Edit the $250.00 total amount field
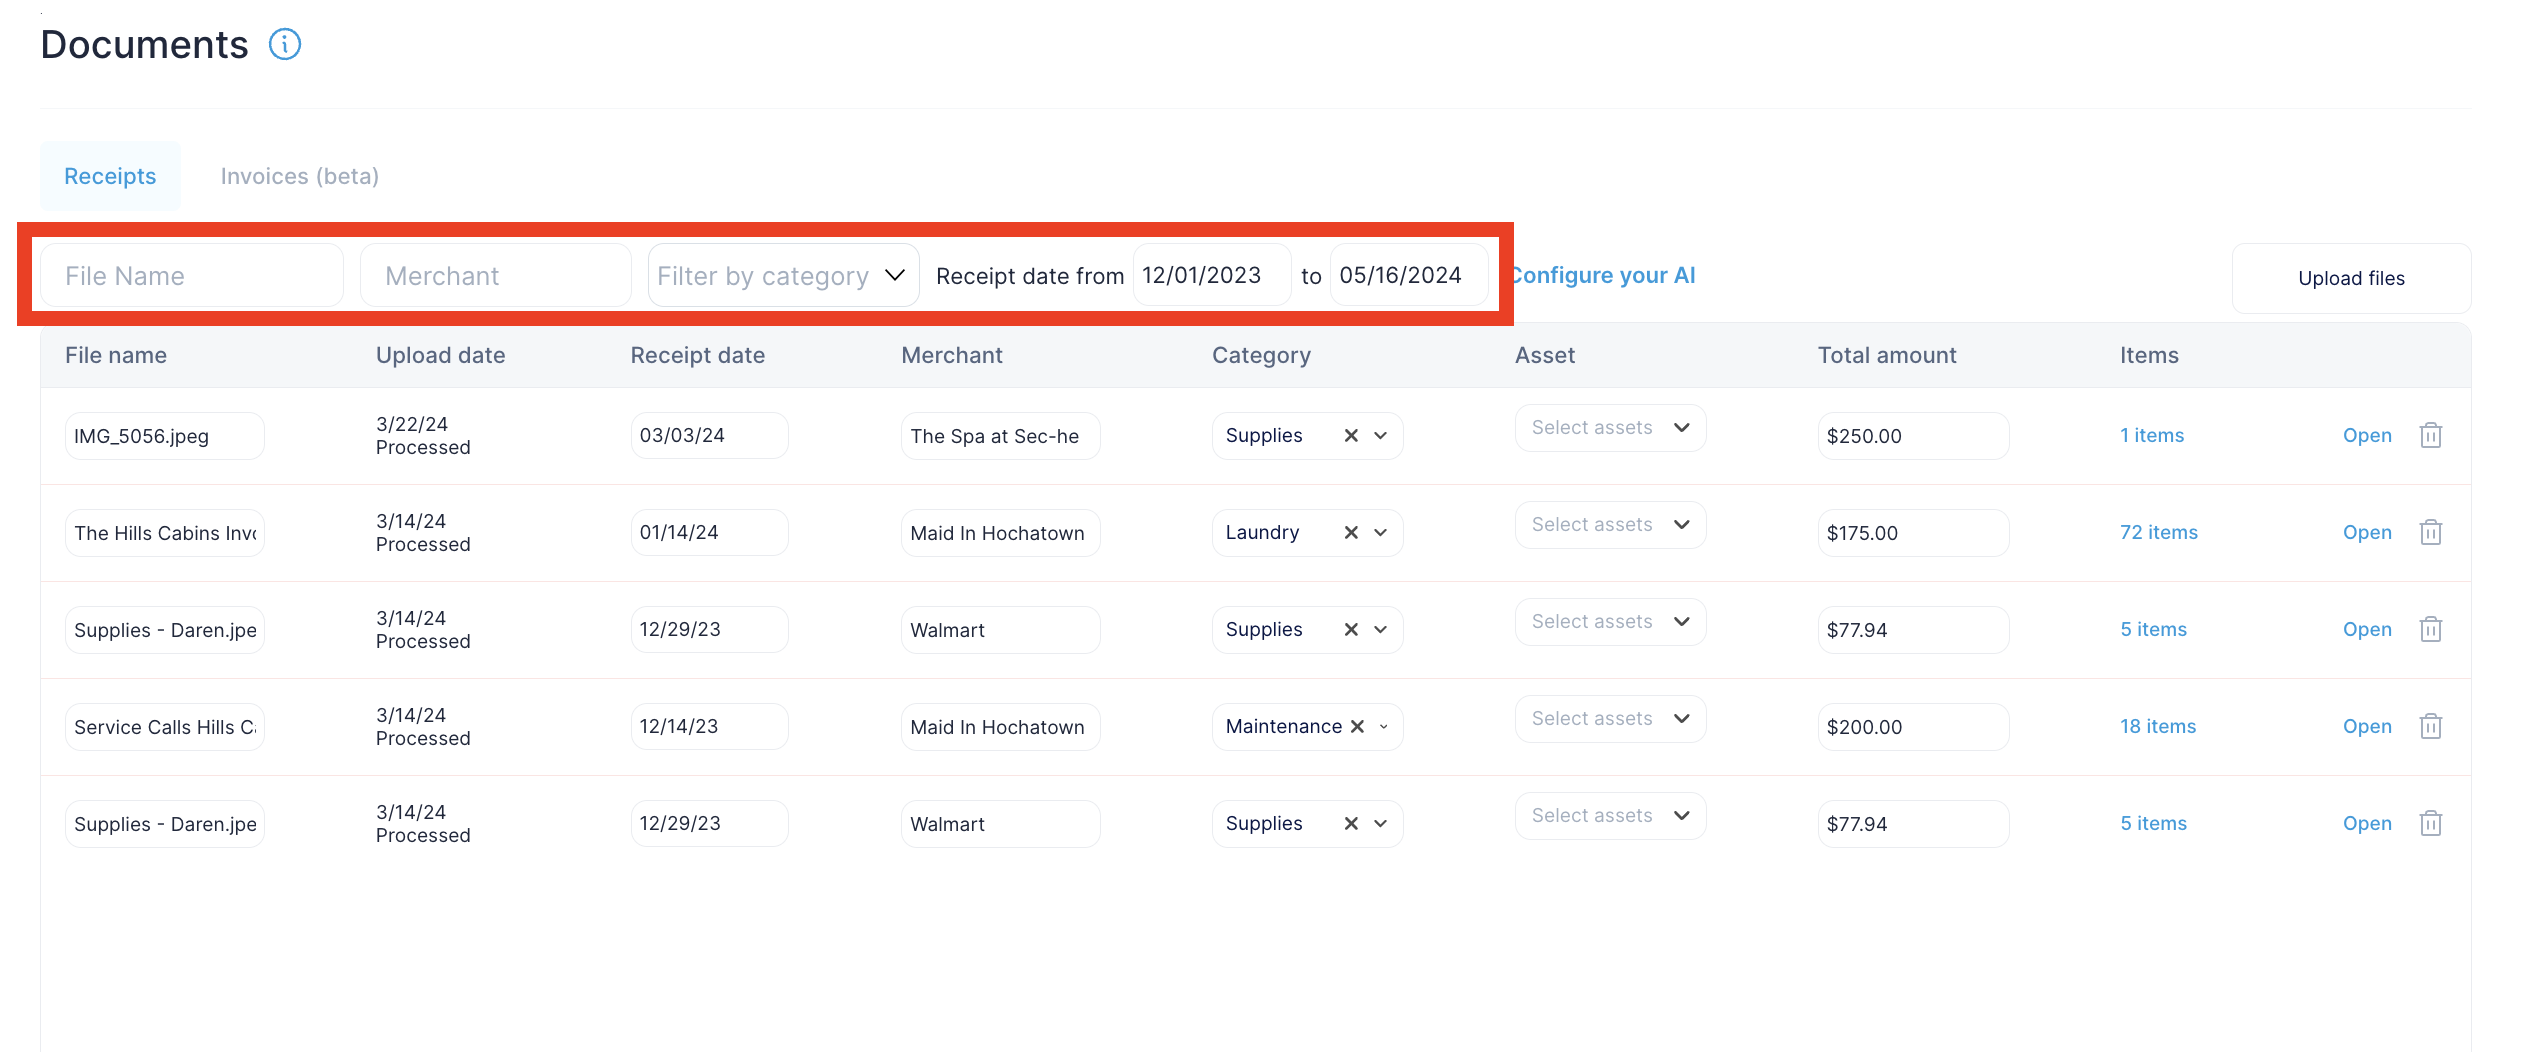 (x=1913, y=436)
